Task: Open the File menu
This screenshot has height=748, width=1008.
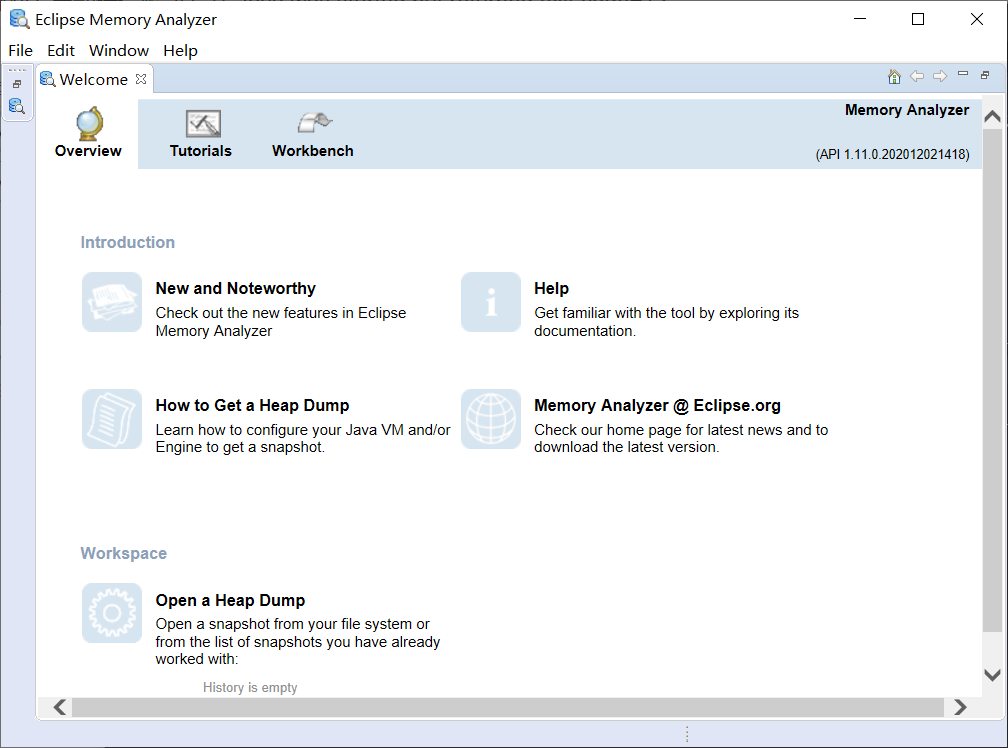Action: point(21,51)
